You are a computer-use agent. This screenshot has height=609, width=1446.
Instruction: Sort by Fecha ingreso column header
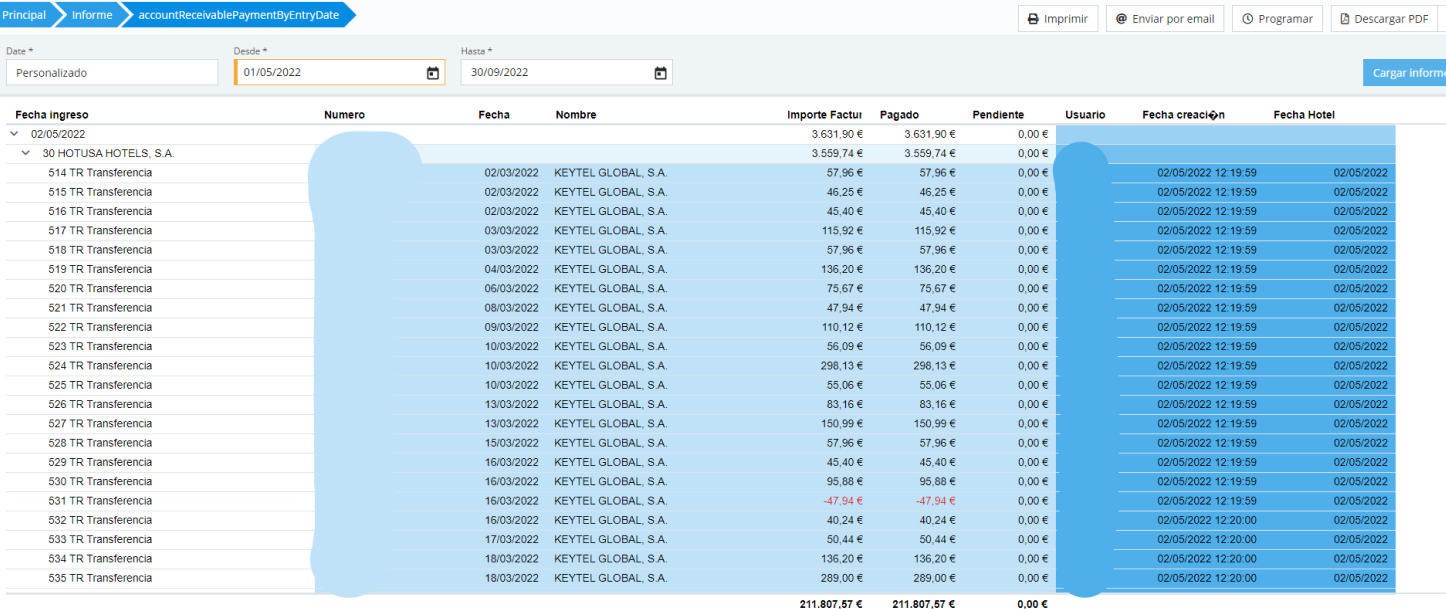click(x=52, y=115)
